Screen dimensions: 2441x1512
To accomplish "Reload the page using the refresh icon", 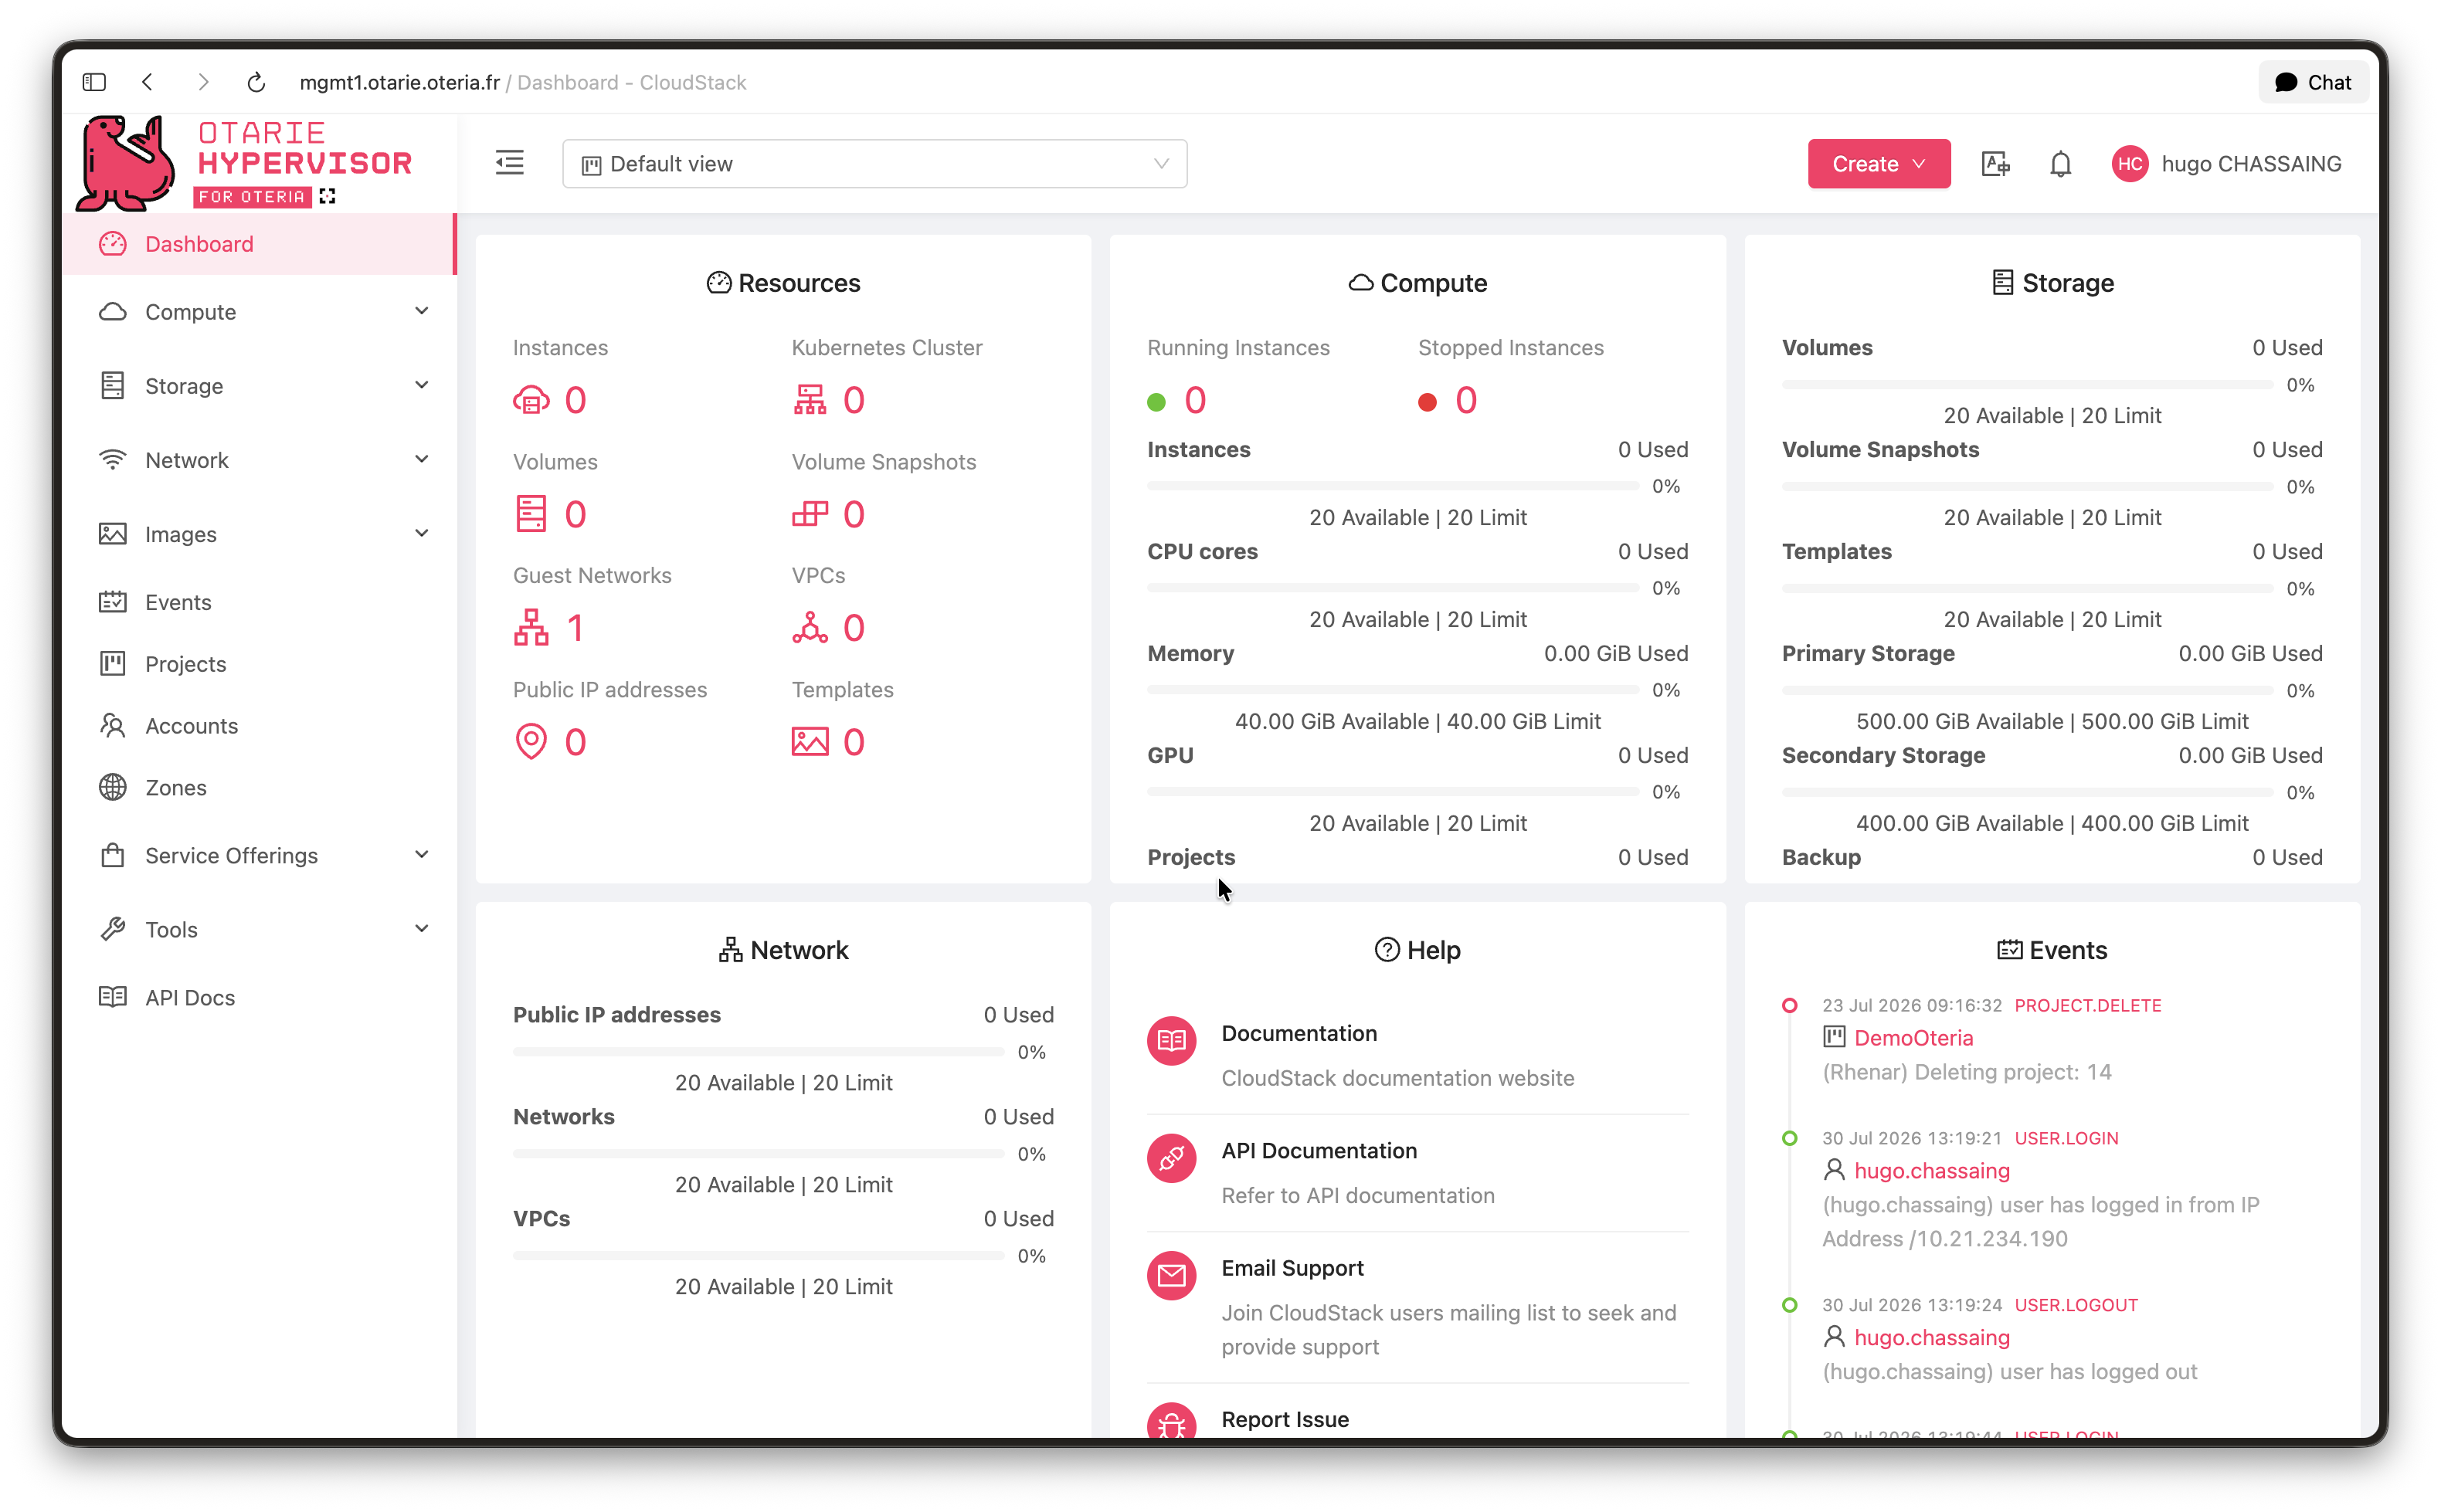I will pos(256,82).
